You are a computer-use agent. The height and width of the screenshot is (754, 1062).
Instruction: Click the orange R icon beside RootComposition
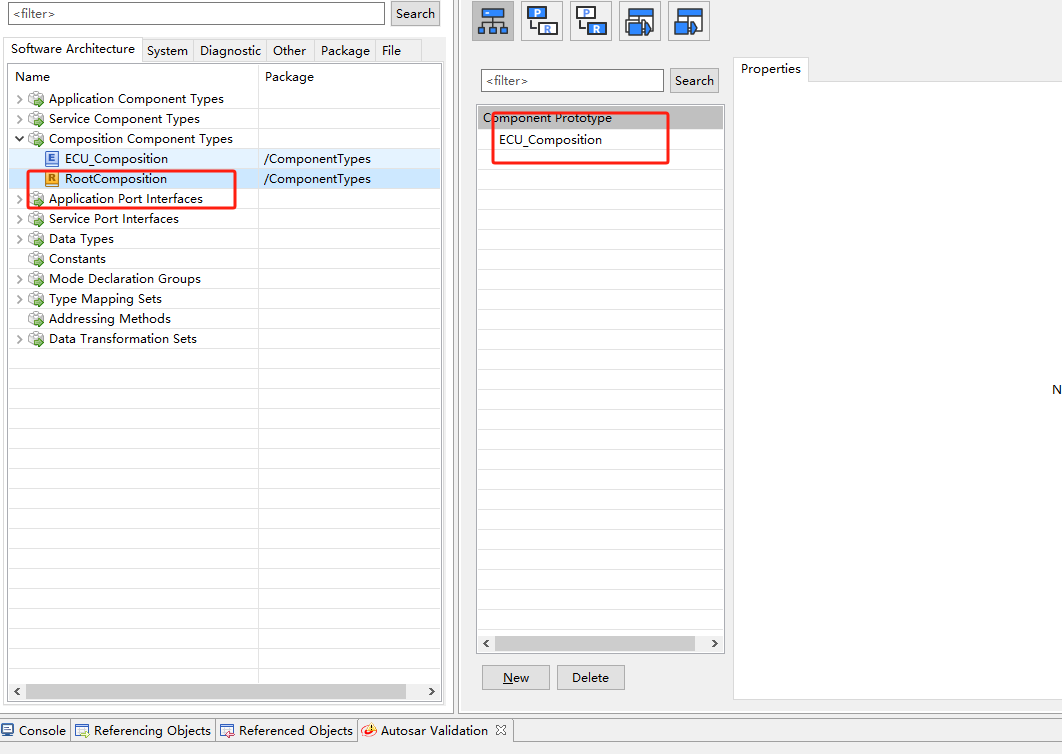[52, 179]
